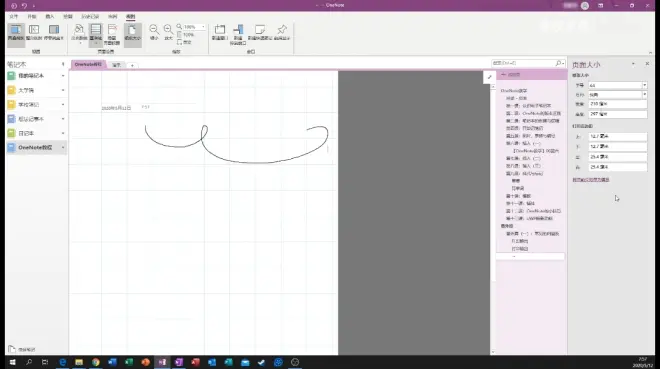Image resolution: width=660 pixels, height=369 pixels.
Task: Click the Zoom In magnifier
Action: coord(168,32)
